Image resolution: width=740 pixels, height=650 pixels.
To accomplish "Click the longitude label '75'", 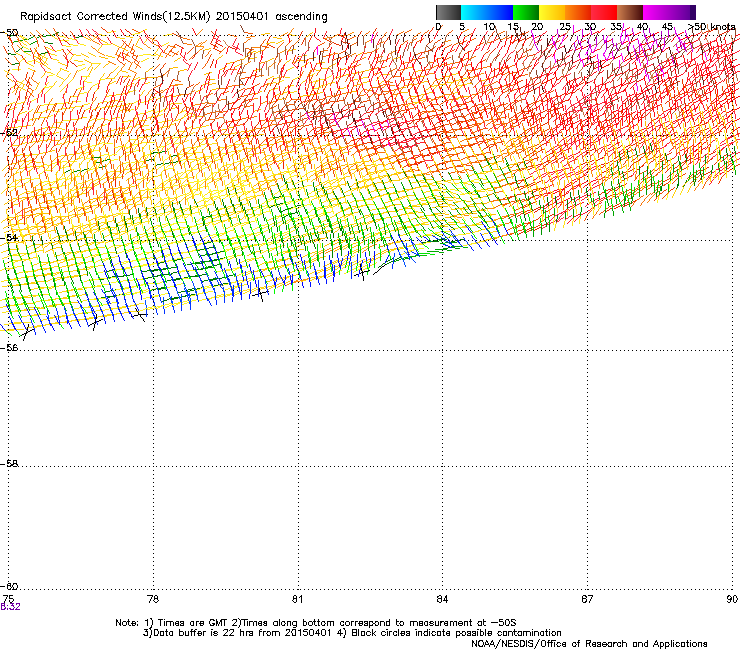I will tap(8, 599).
